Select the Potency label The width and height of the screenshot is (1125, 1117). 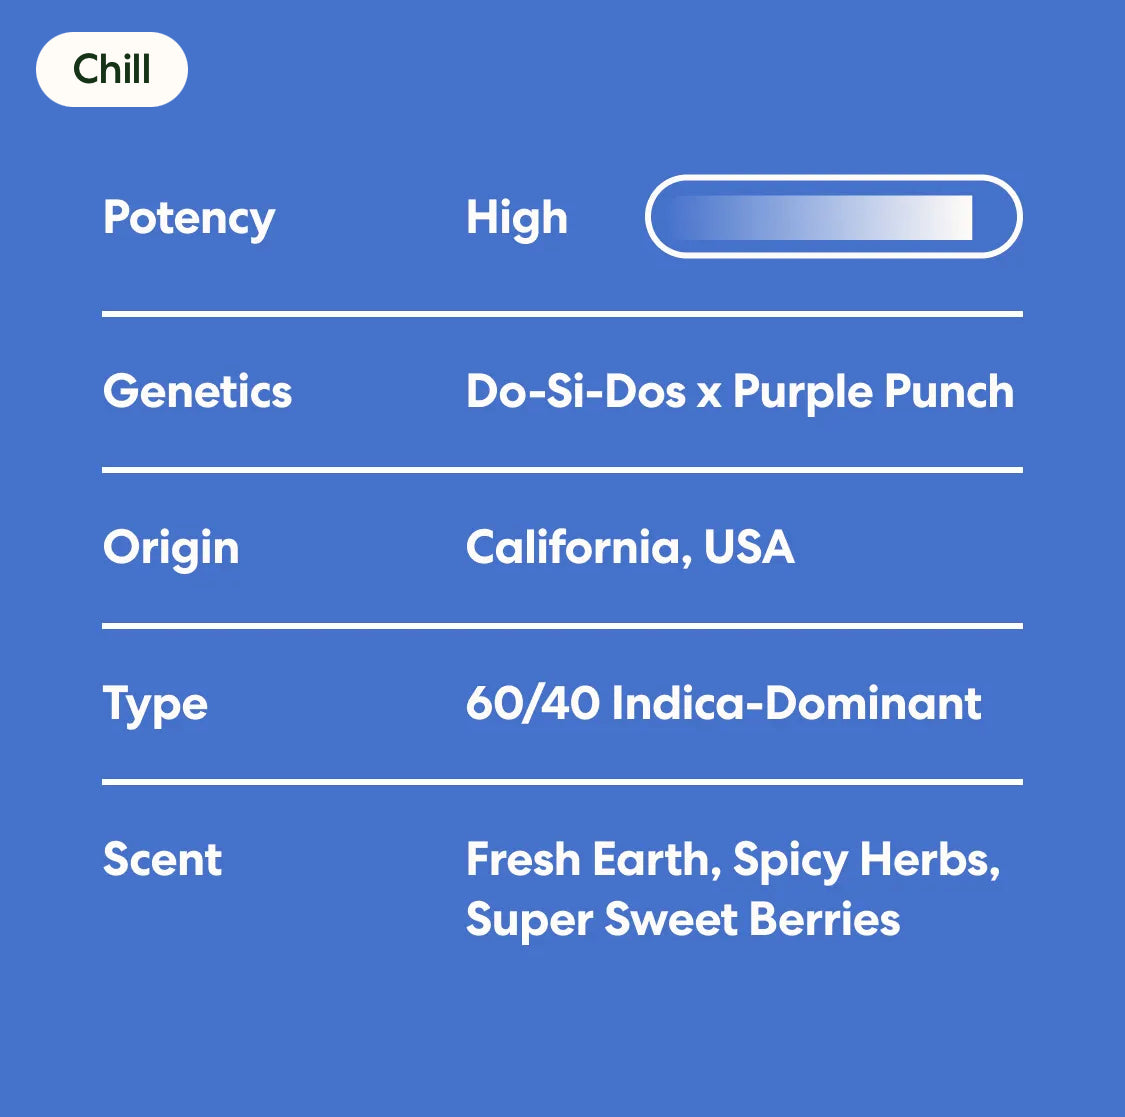coord(189,218)
